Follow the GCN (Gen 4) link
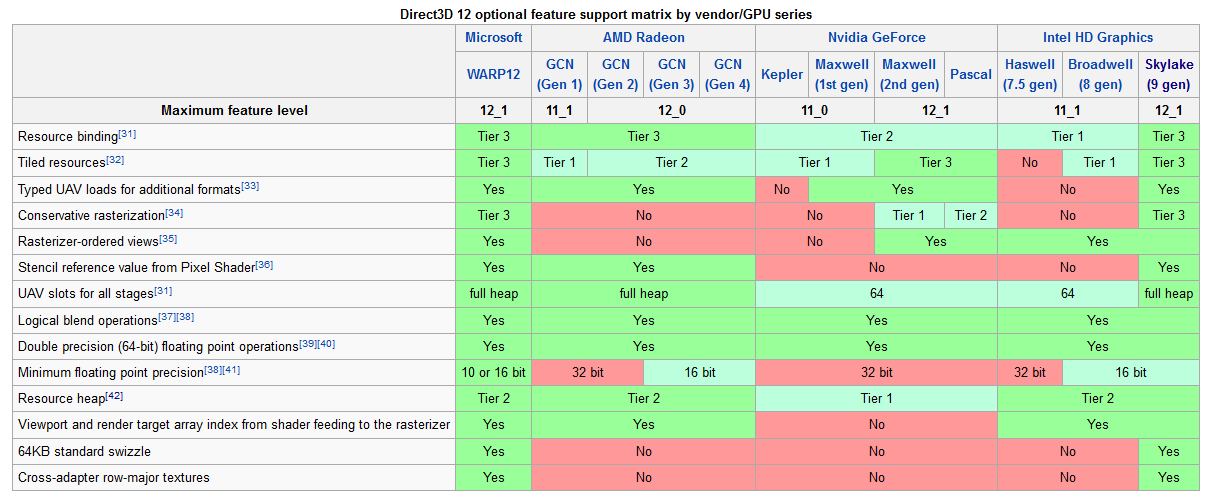This screenshot has height=502, width=1218. (x=727, y=74)
